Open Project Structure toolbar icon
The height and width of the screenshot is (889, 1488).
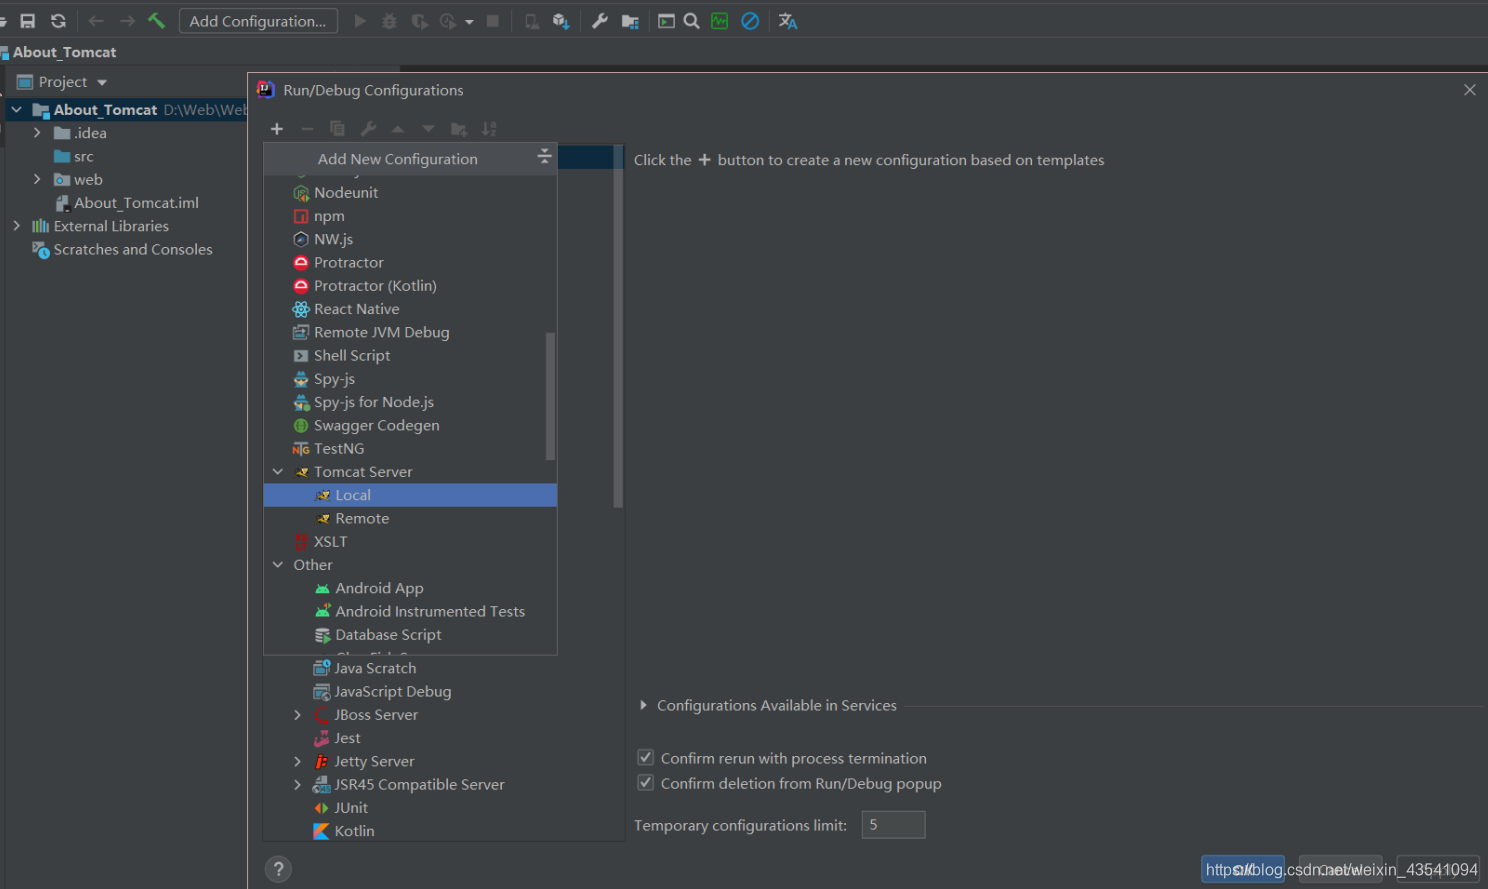[x=630, y=21]
